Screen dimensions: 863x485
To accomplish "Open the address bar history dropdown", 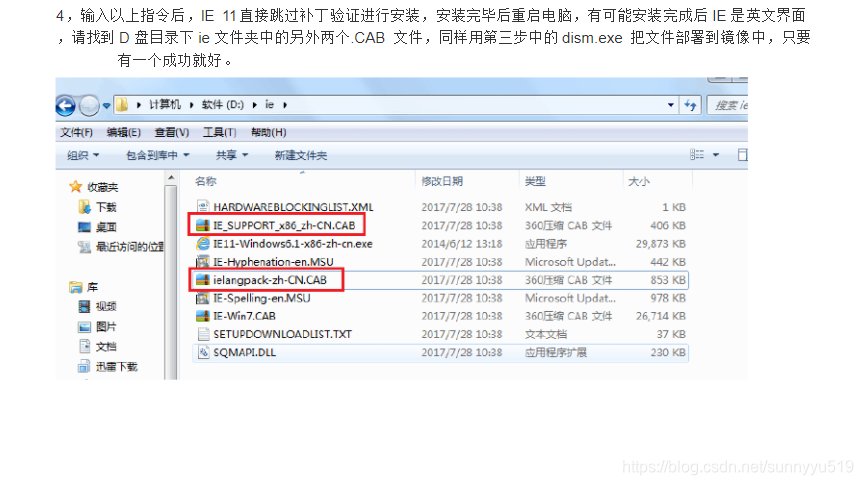I will coord(670,105).
